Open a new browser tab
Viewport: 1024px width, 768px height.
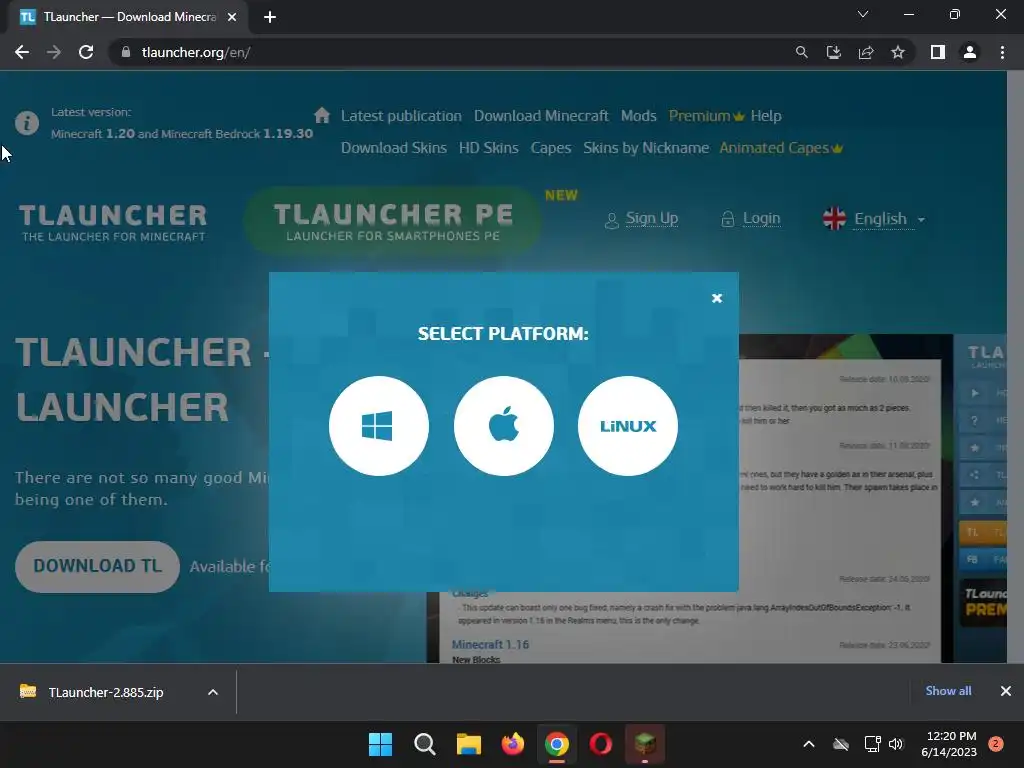click(270, 17)
